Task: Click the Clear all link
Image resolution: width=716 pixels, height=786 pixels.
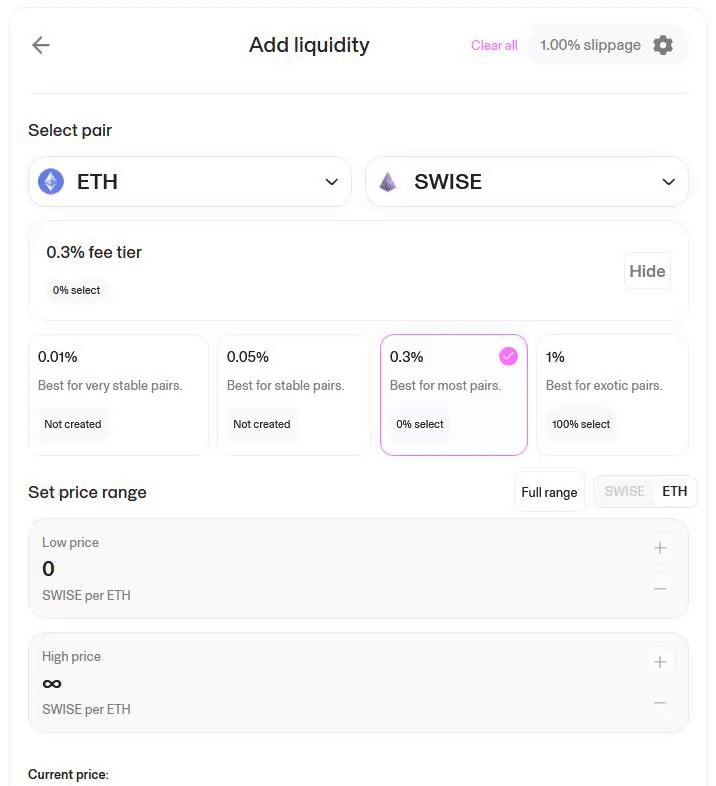Action: 494,46
